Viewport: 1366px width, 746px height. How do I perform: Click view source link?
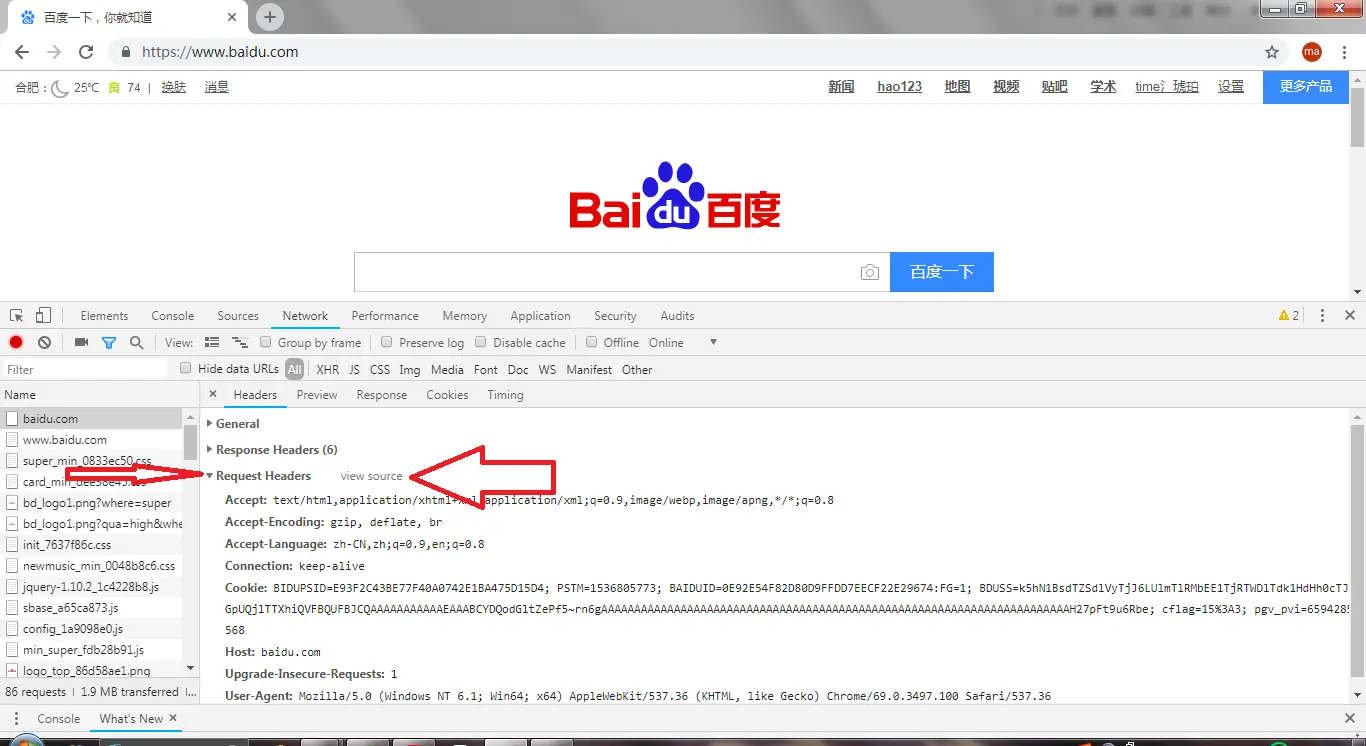click(x=371, y=476)
